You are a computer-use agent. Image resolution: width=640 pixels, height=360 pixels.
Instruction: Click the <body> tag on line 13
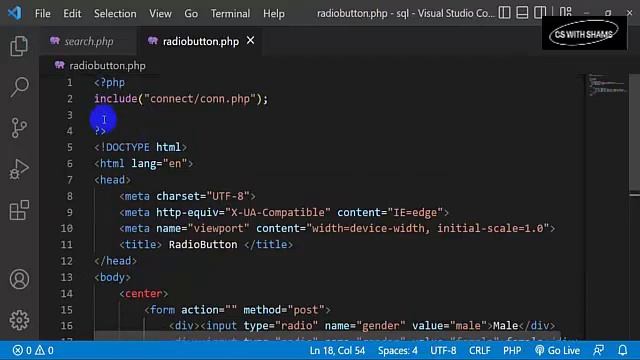112,277
